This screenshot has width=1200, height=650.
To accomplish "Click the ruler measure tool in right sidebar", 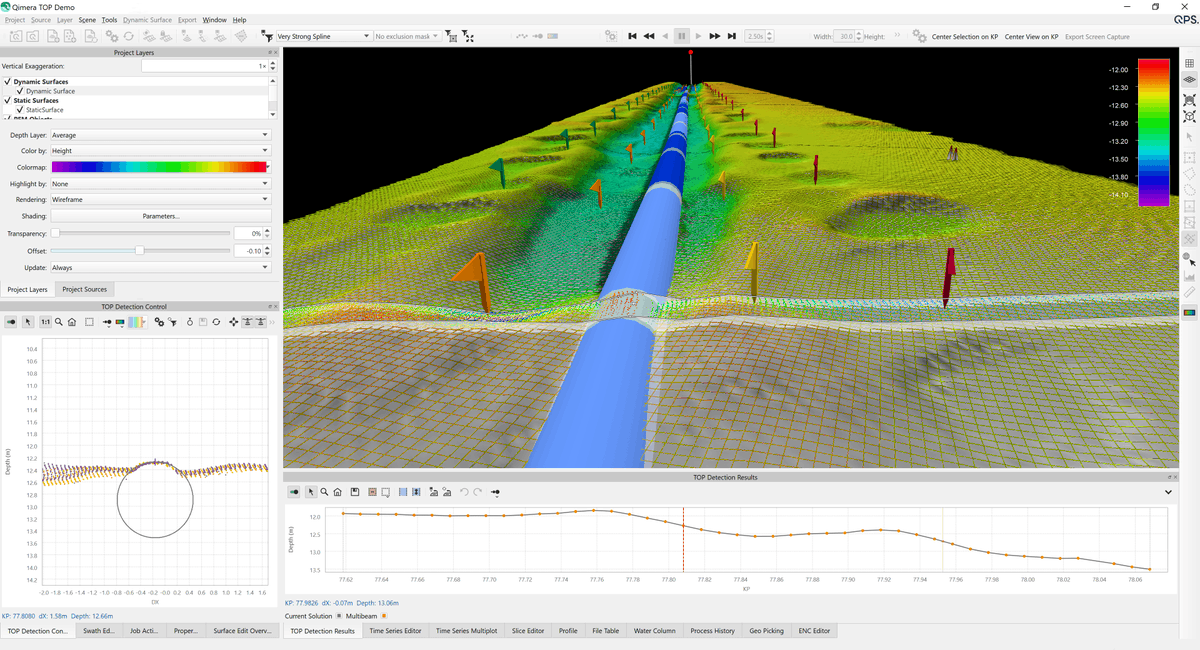I will coord(1189,292).
